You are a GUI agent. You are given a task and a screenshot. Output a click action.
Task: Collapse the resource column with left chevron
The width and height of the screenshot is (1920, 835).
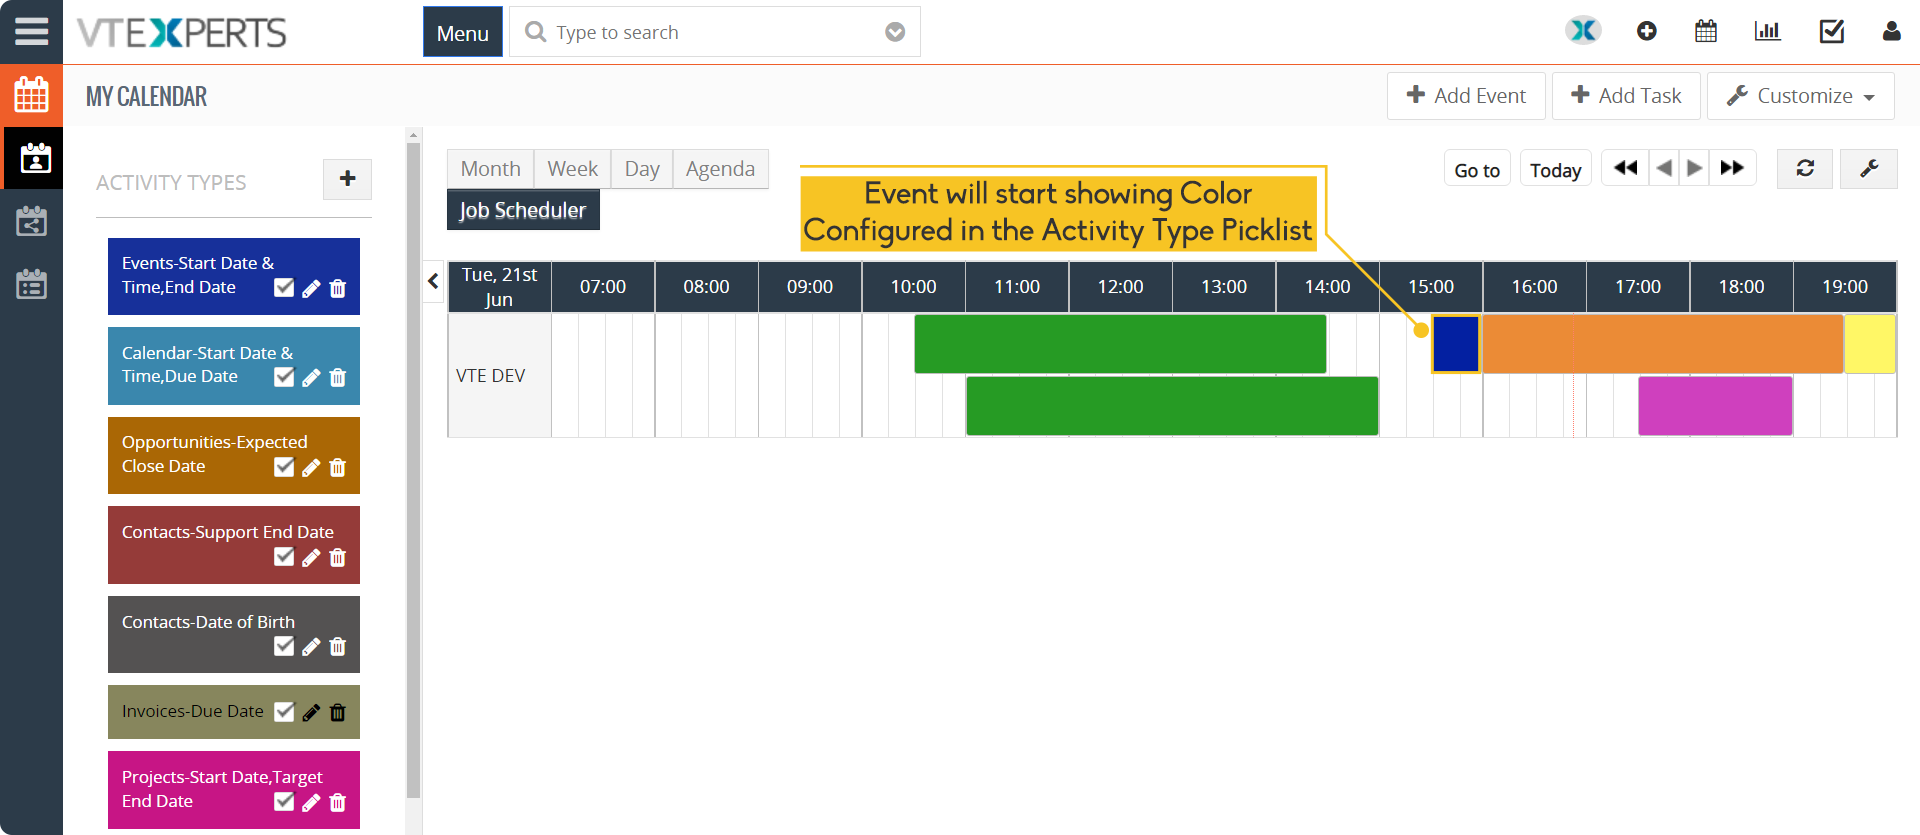point(433,281)
